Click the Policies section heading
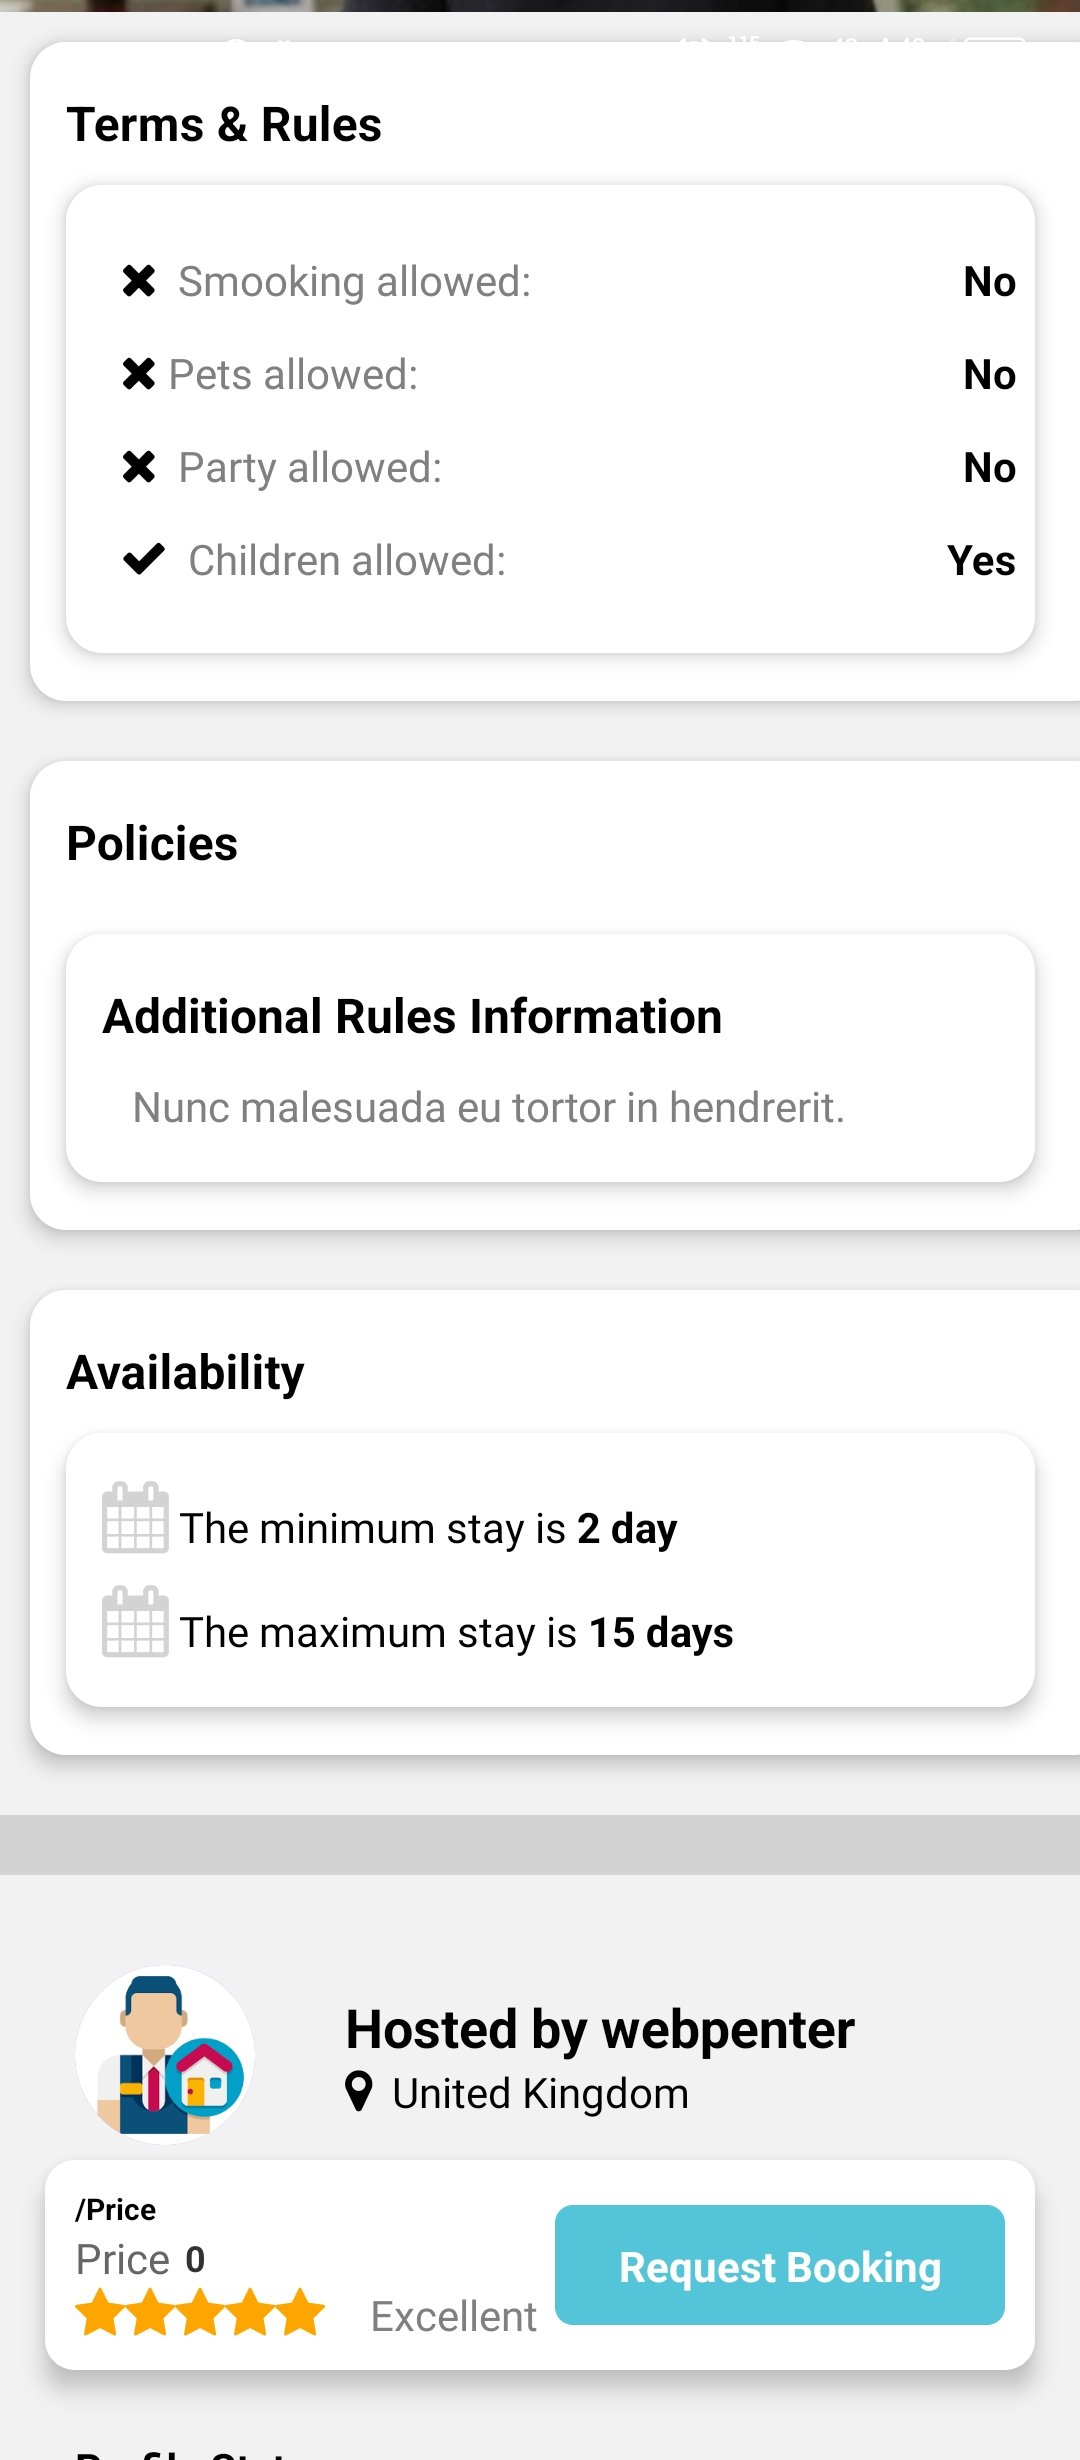 (152, 843)
